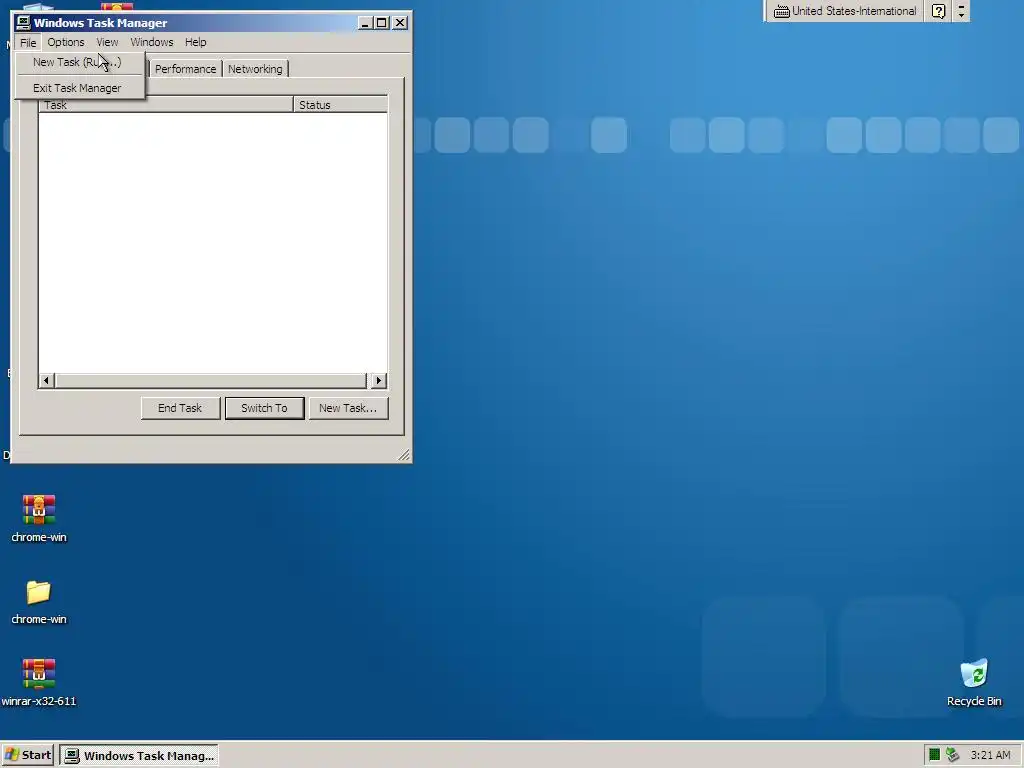Open language bar help icon
The image size is (1024, 768).
coord(938,11)
